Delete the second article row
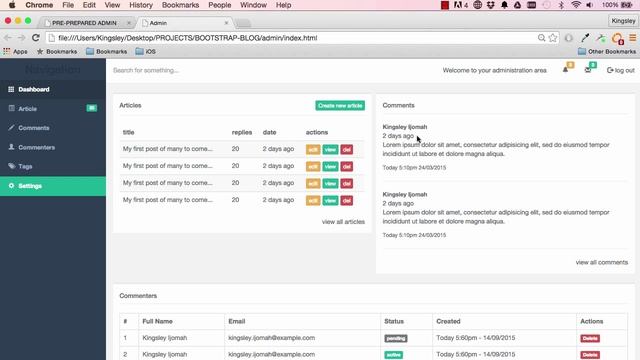This screenshot has height=360, width=640. coord(347,167)
